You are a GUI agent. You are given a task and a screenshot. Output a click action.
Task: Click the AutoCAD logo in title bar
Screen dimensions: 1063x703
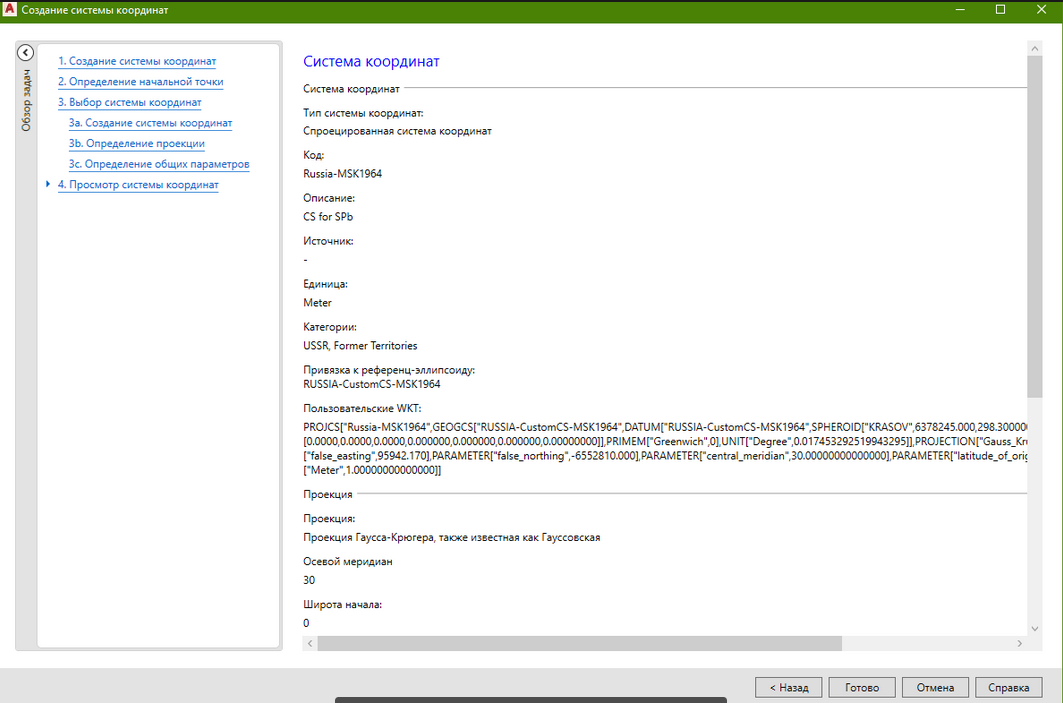tap(10, 10)
